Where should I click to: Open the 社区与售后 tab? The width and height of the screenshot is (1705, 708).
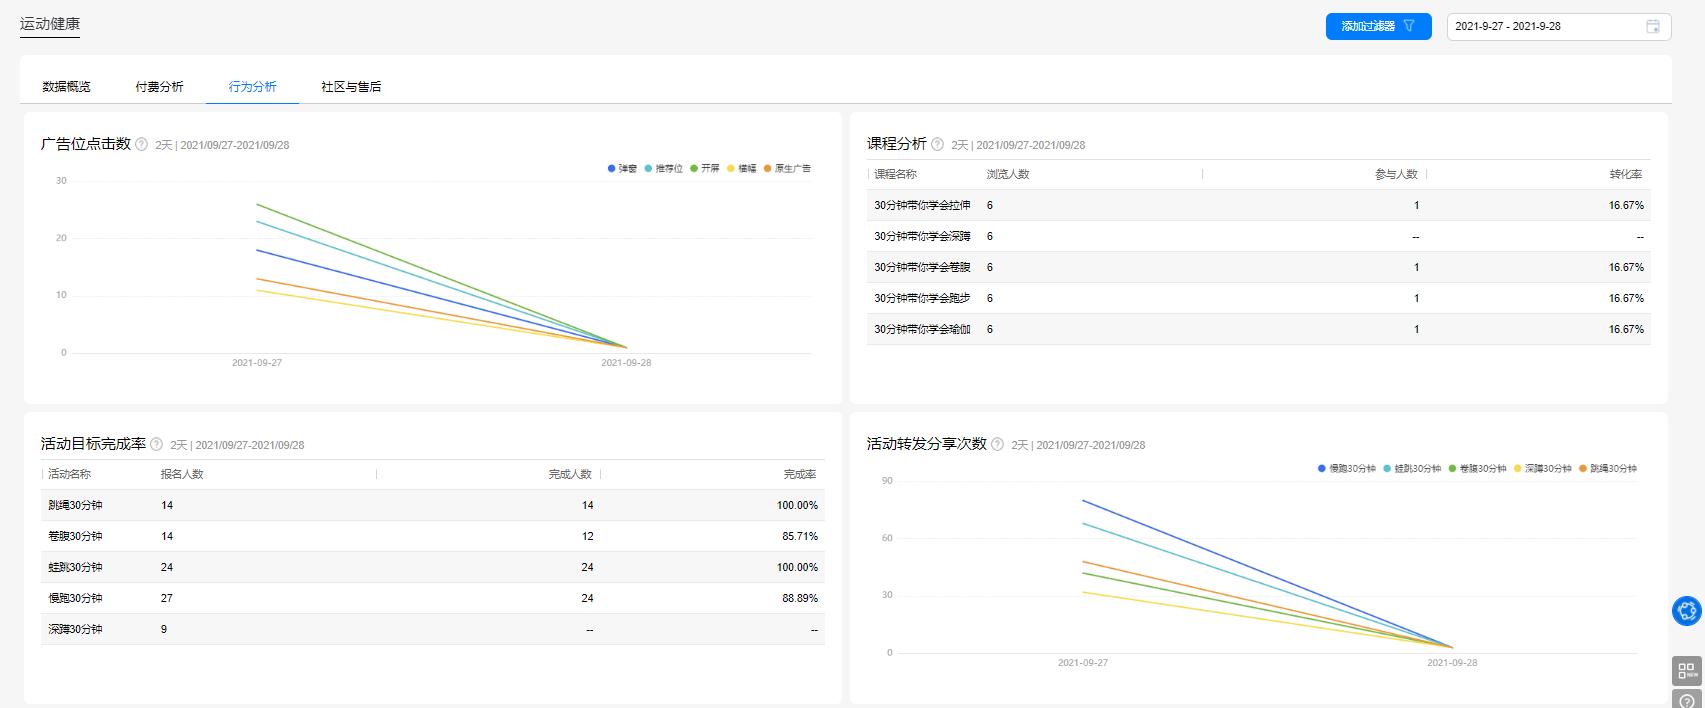(351, 87)
